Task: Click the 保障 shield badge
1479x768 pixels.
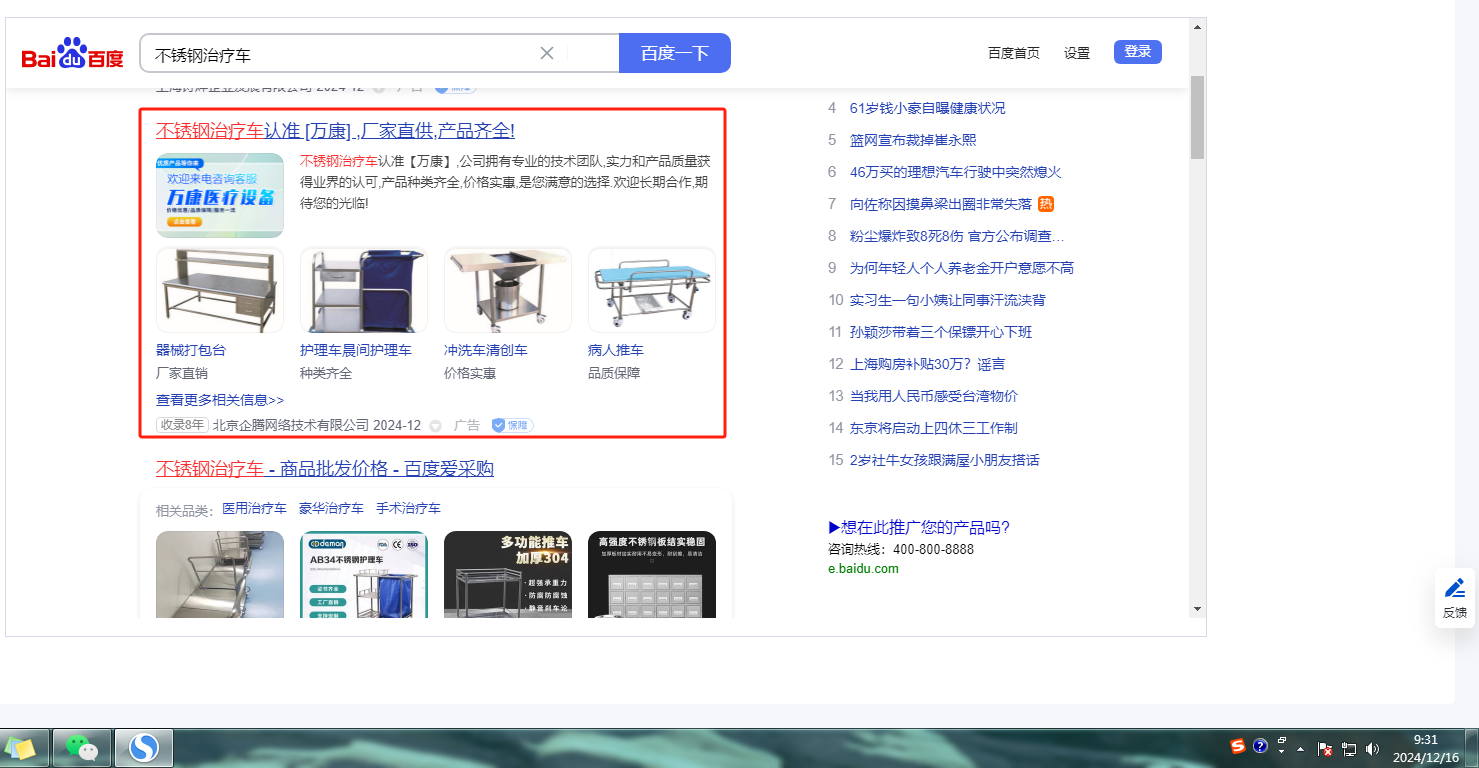Action: (512, 426)
